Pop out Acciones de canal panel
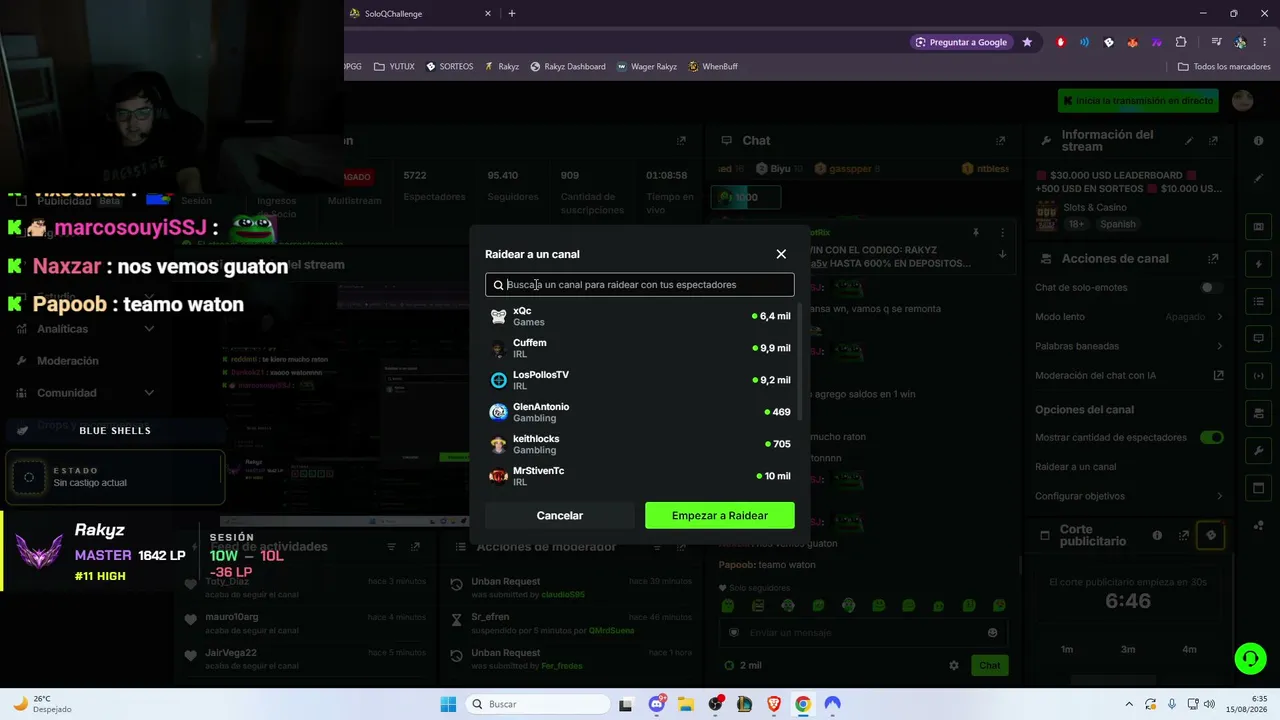Screen dimensions: 1280x720 (x=1213, y=259)
